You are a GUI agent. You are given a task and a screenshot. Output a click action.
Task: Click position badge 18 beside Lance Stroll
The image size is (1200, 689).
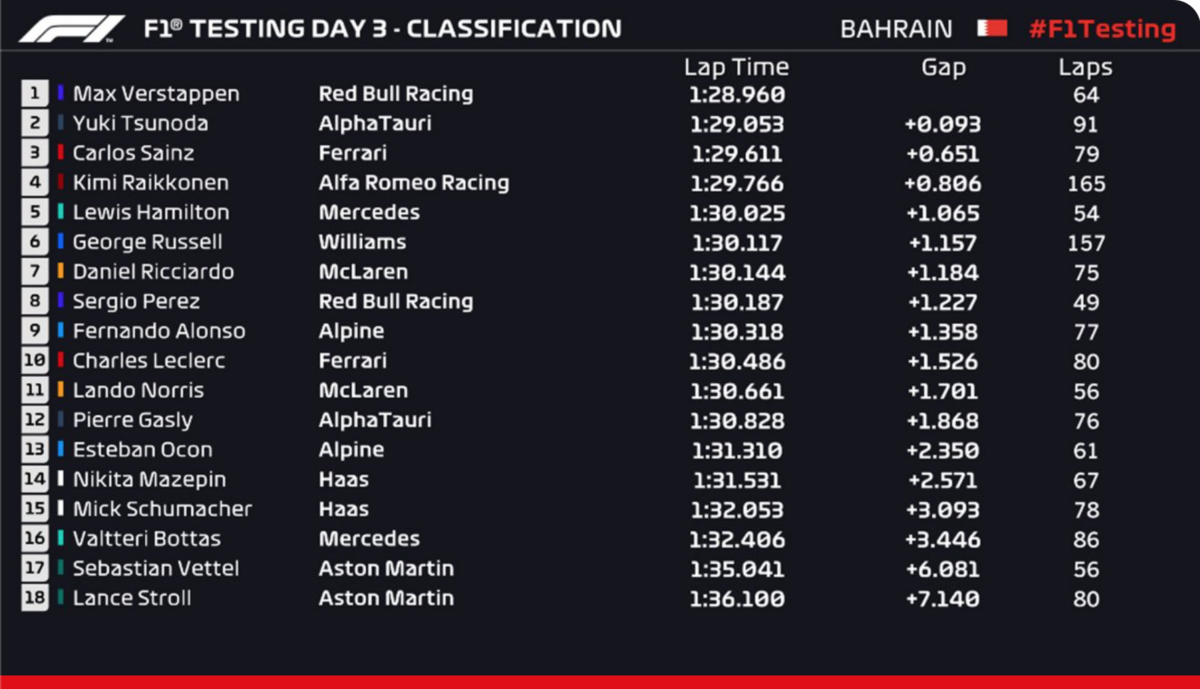tap(35, 598)
